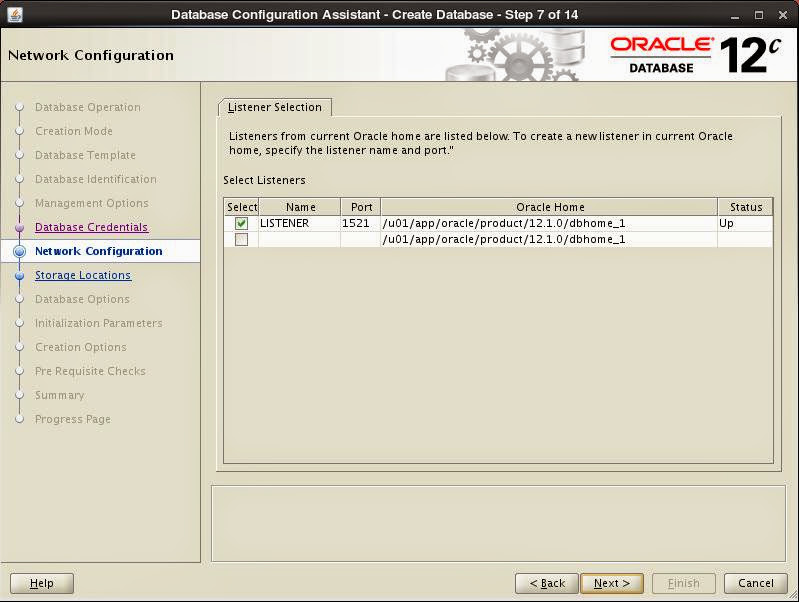Click the empty Name cell in second row
799x602 pixels.
click(300, 240)
